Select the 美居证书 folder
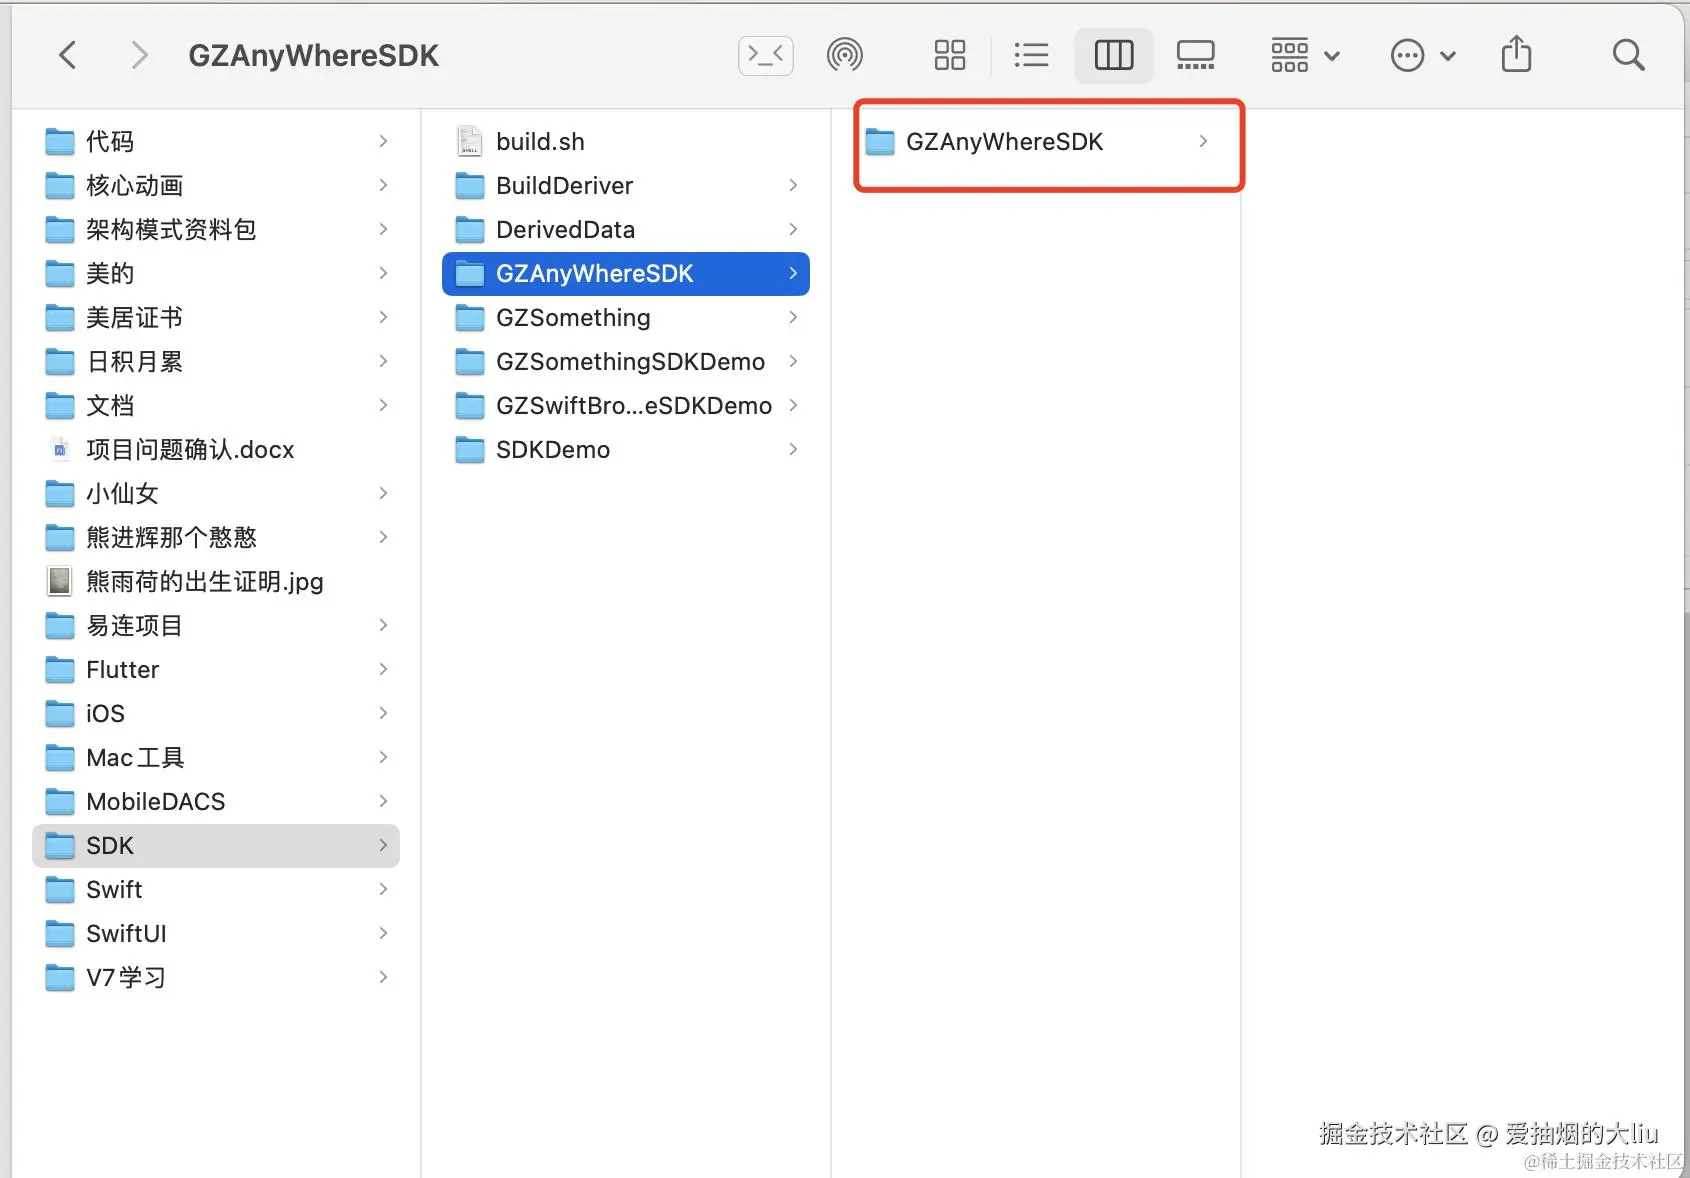1690x1178 pixels. tap(216, 318)
